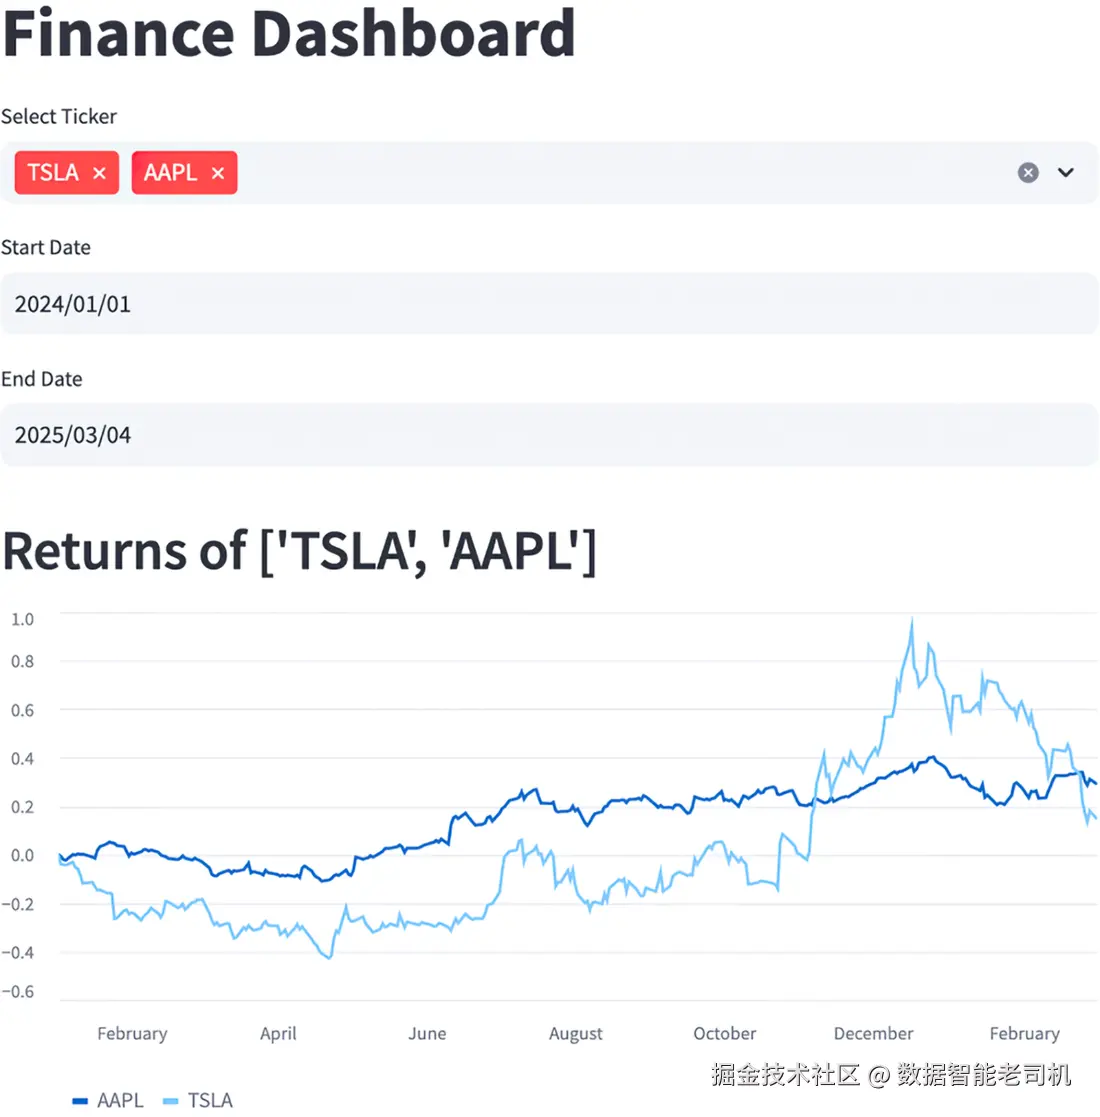The image size is (1100, 1117).
Task: Click the TSLA tag label
Action: pos(53,173)
